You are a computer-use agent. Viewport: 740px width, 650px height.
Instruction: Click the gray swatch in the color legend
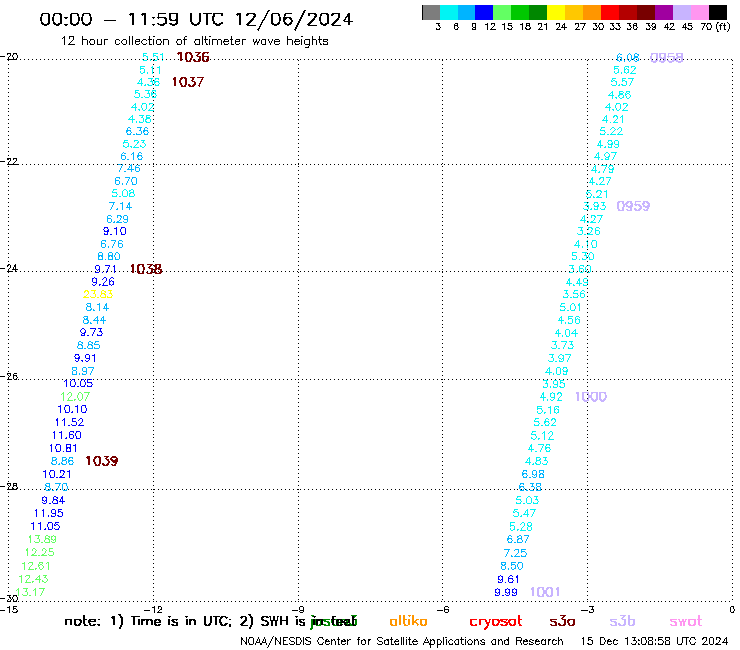[431, 12]
